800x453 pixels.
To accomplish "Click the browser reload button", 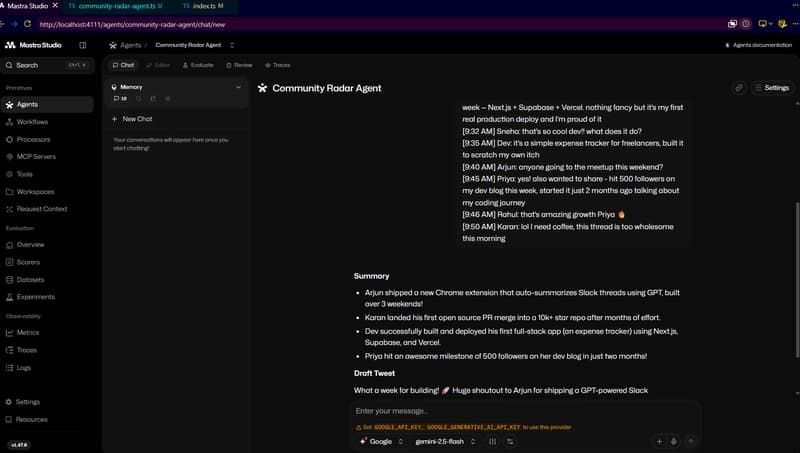I will pyautogui.click(x=27, y=24).
